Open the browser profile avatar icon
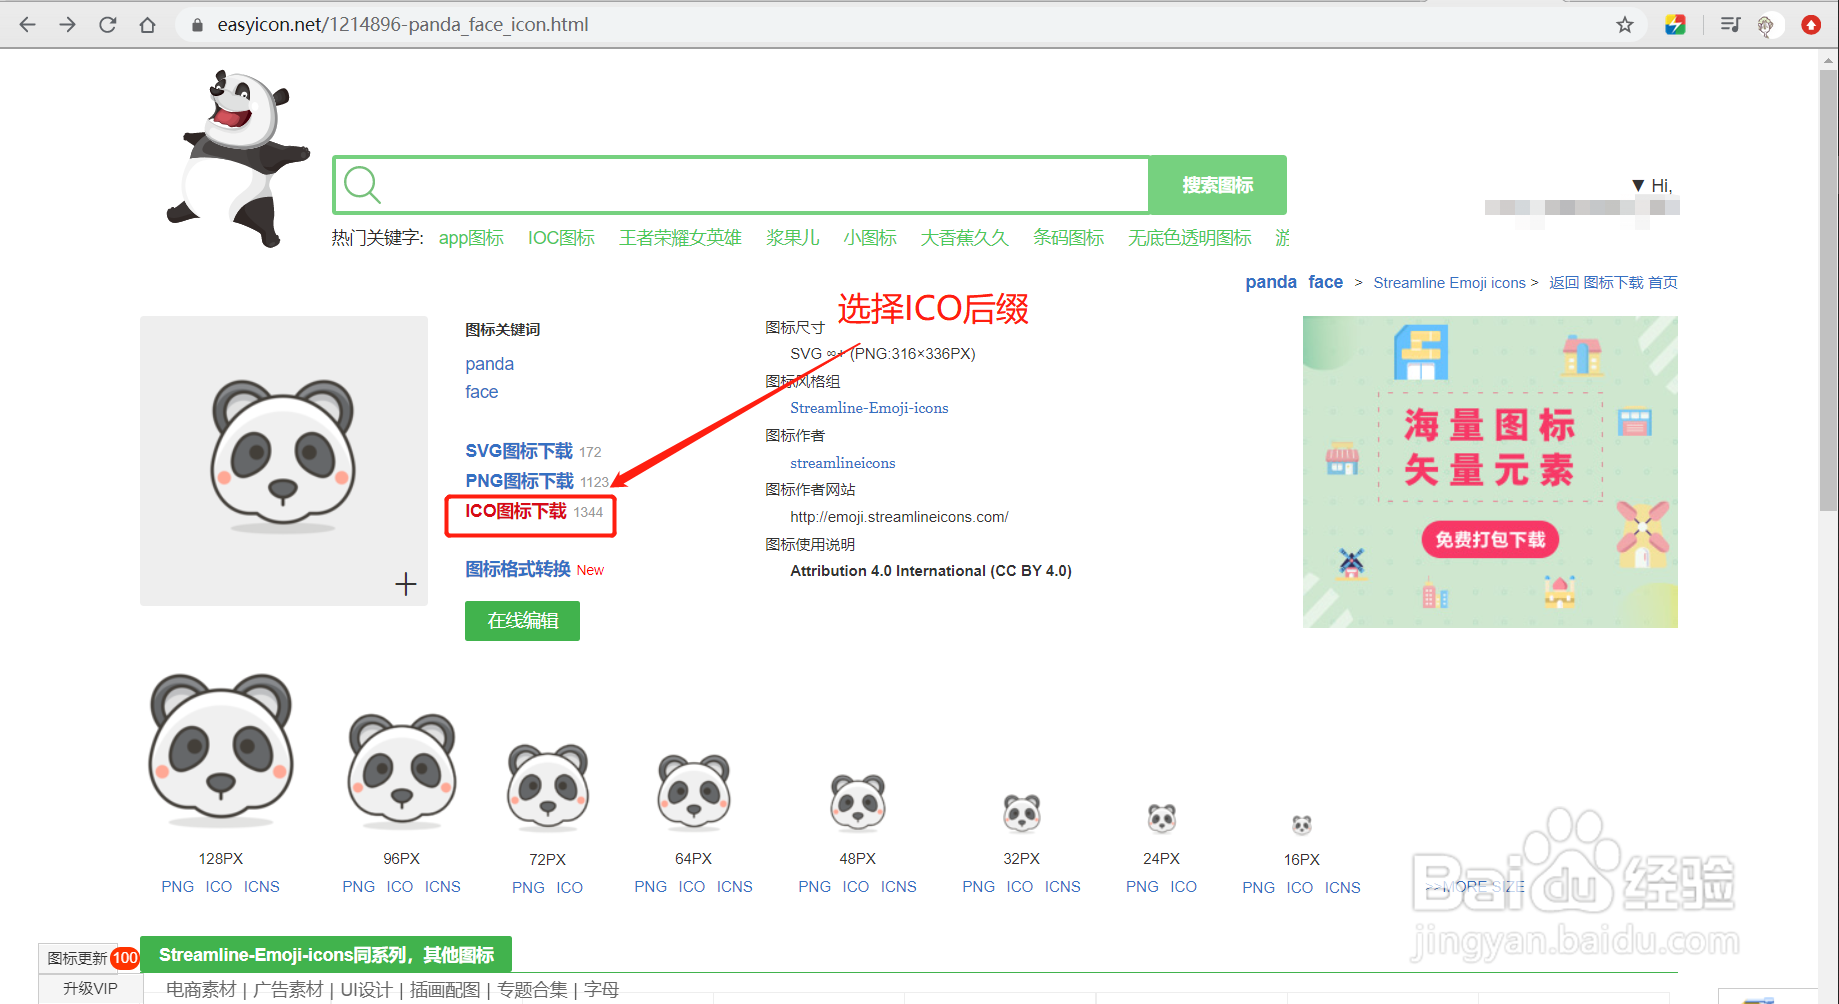 point(1766,25)
